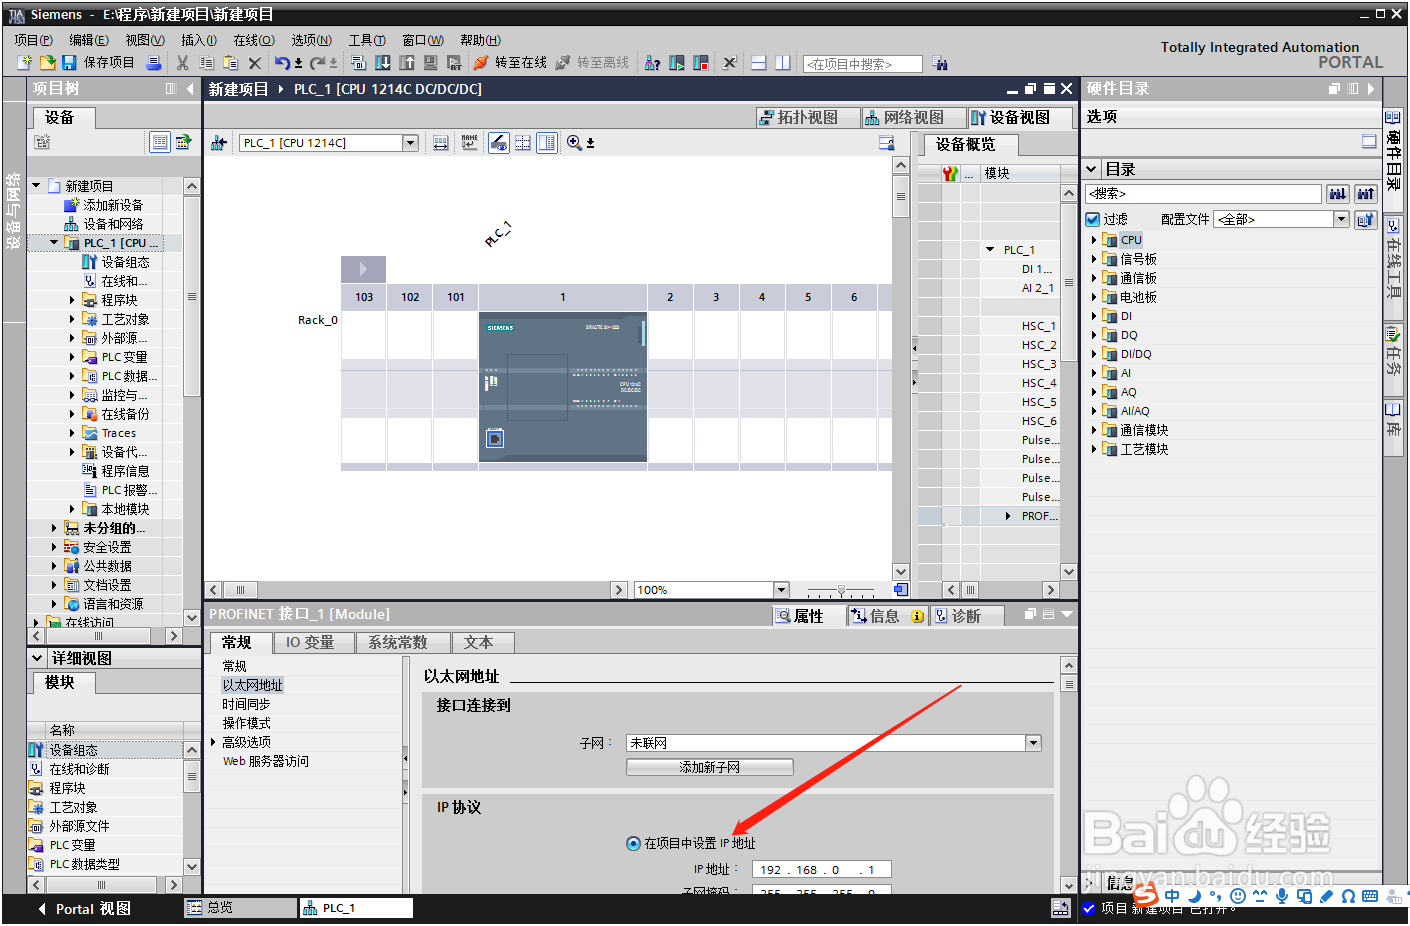
Task: Collapse the 目录 catalog section
Action: (x=1093, y=169)
